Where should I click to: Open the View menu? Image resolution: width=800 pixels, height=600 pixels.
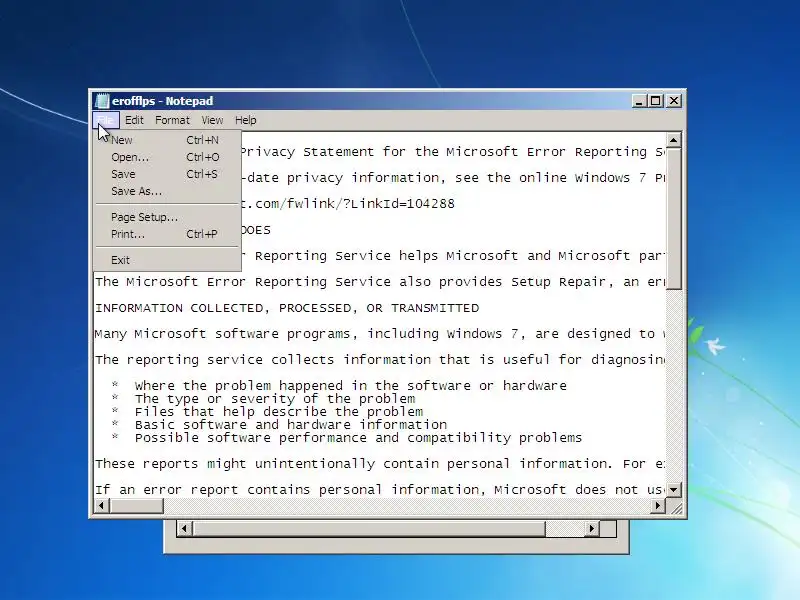coord(212,120)
